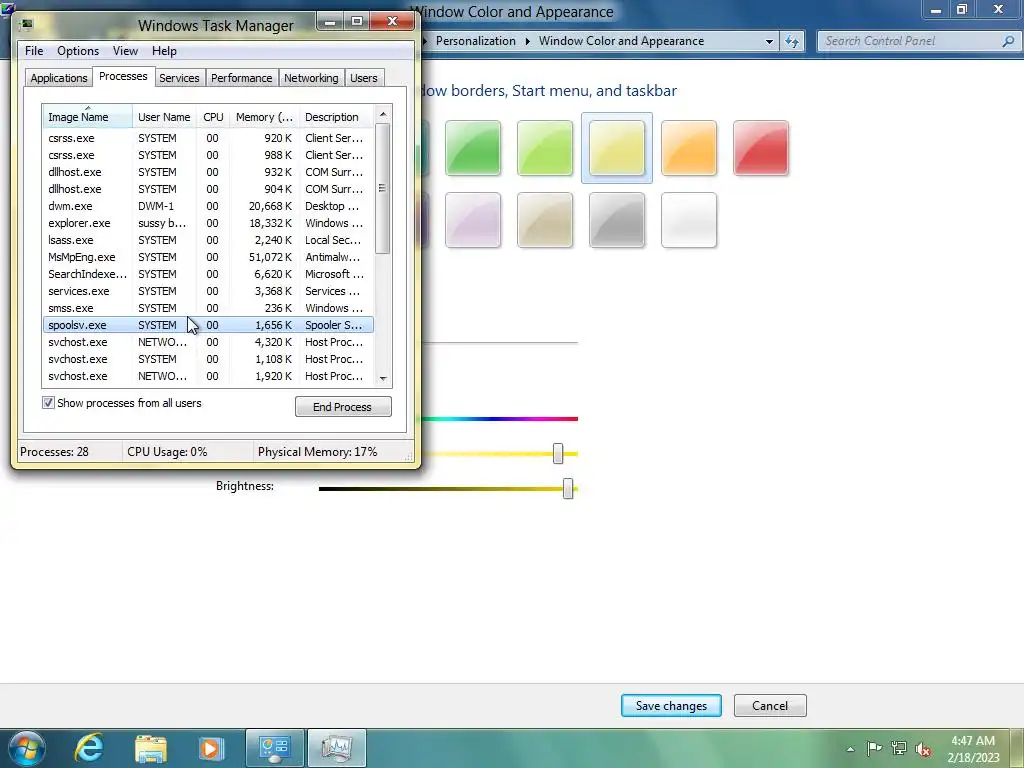Sort processes by CPU column
Image resolution: width=1024 pixels, height=768 pixels.
pyautogui.click(x=213, y=117)
